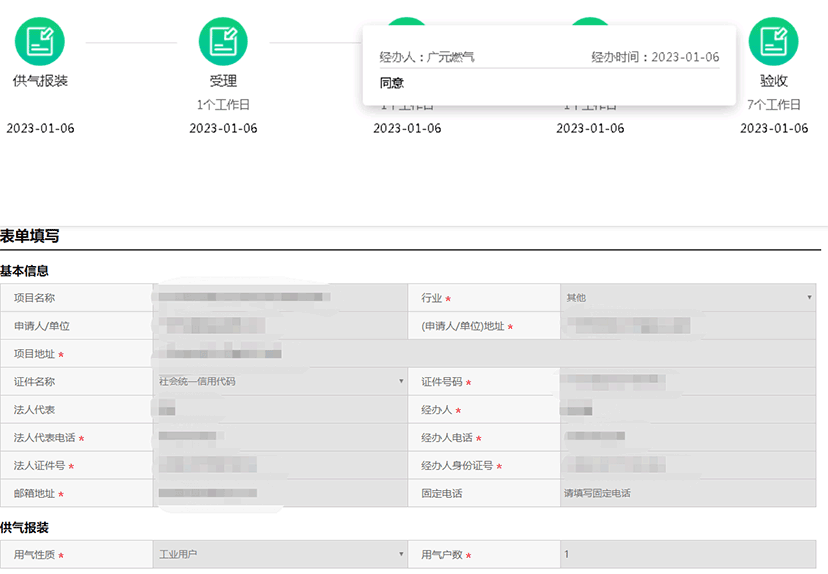Image resolution: width=828 pixels, height=574 pixels.
Task: Click the 受理 workflow step icon
Action: (223, 42)
